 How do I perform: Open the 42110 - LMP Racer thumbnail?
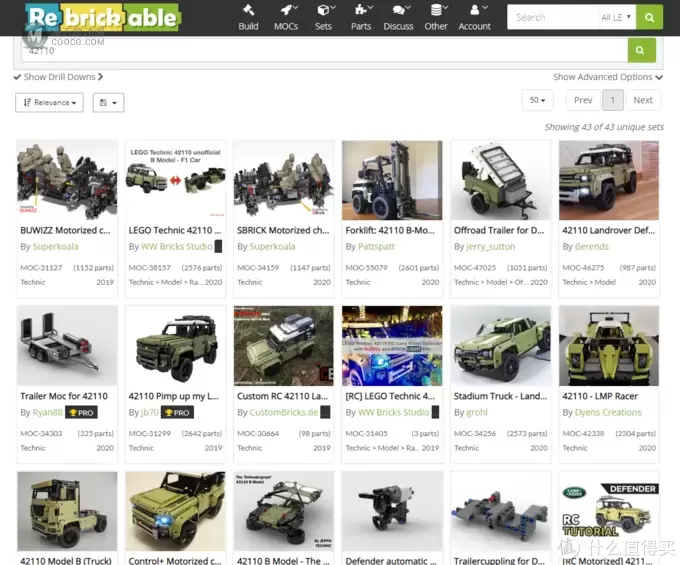click(x=609, y=346)
